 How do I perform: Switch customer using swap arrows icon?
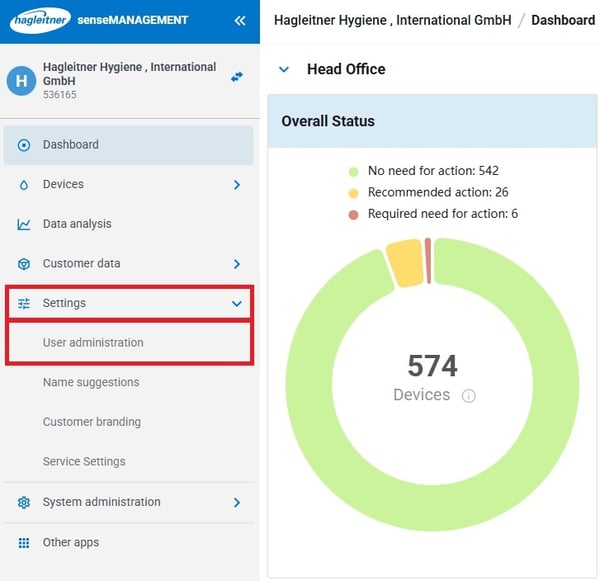[x=237, y=77]
